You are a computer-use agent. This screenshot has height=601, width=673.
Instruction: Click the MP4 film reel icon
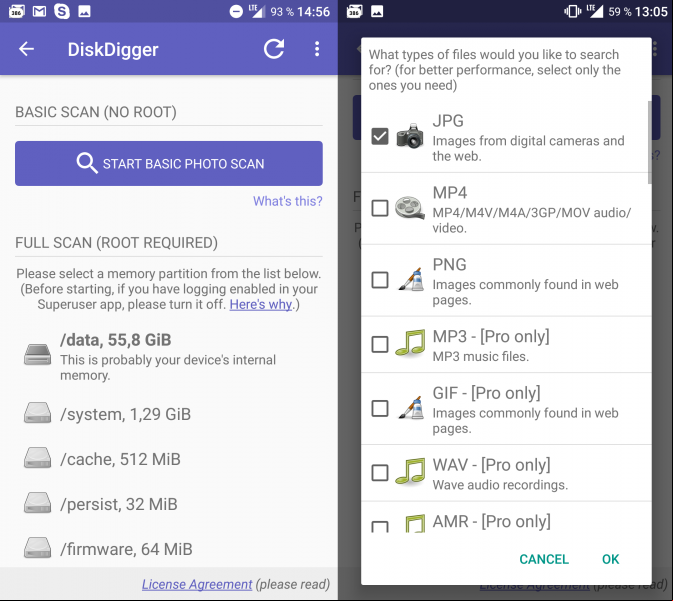pyautogui.click(x=410, y=208)
